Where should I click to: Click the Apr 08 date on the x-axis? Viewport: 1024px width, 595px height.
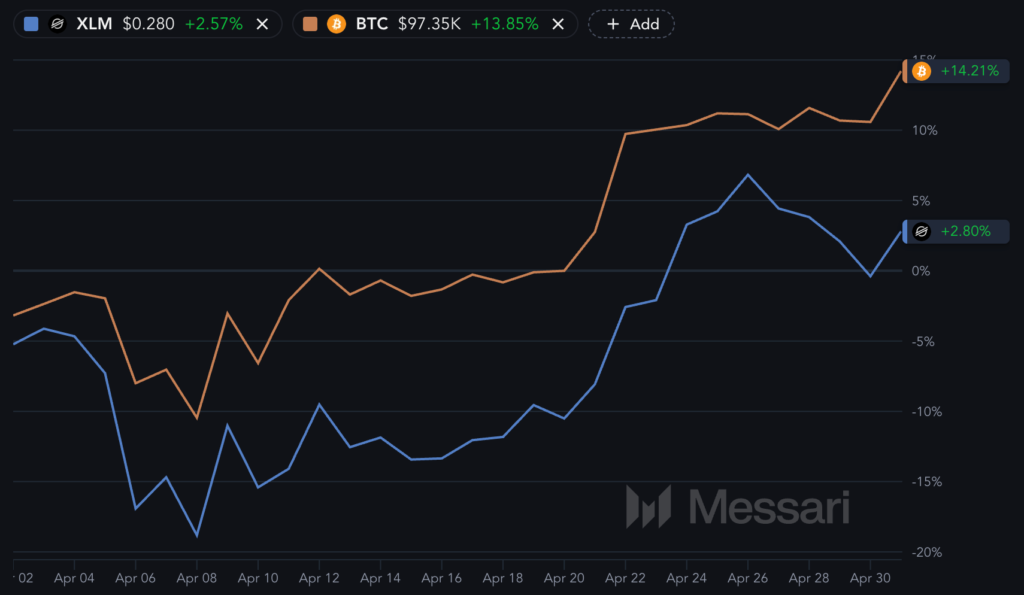(x=196, y=578)
